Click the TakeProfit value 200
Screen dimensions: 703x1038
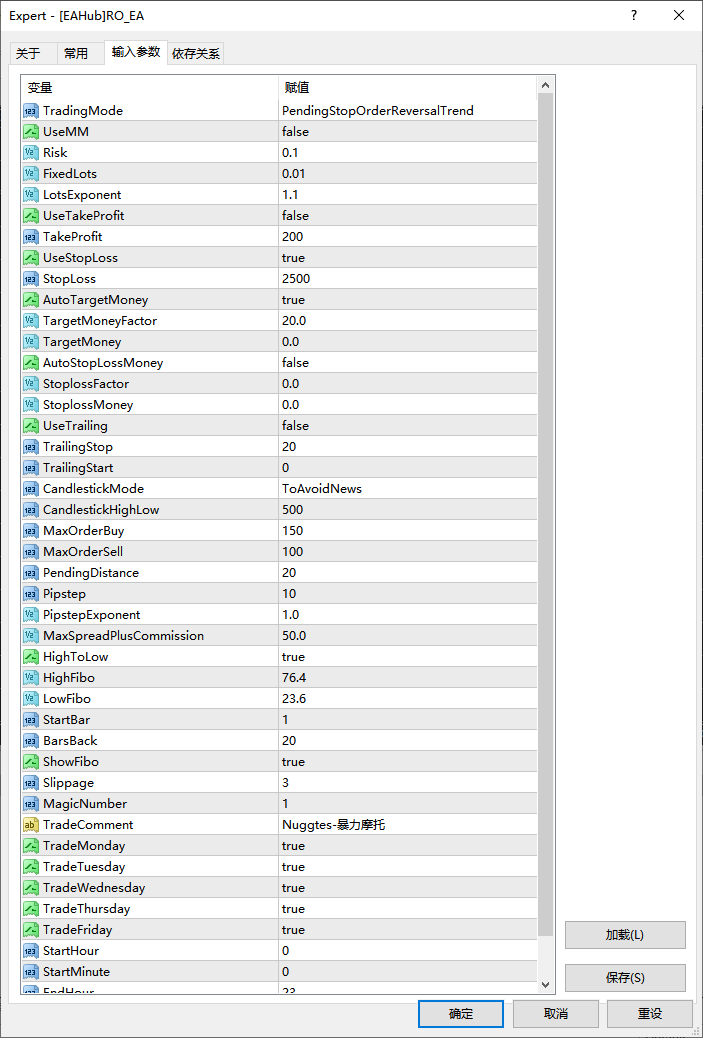(293, 237)
